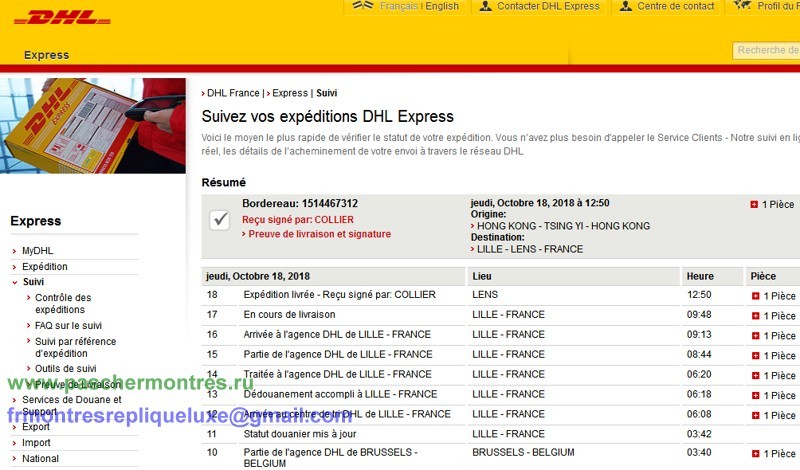Open MyDHL in the sidebar
800x470 pixels.
point(37,251)
